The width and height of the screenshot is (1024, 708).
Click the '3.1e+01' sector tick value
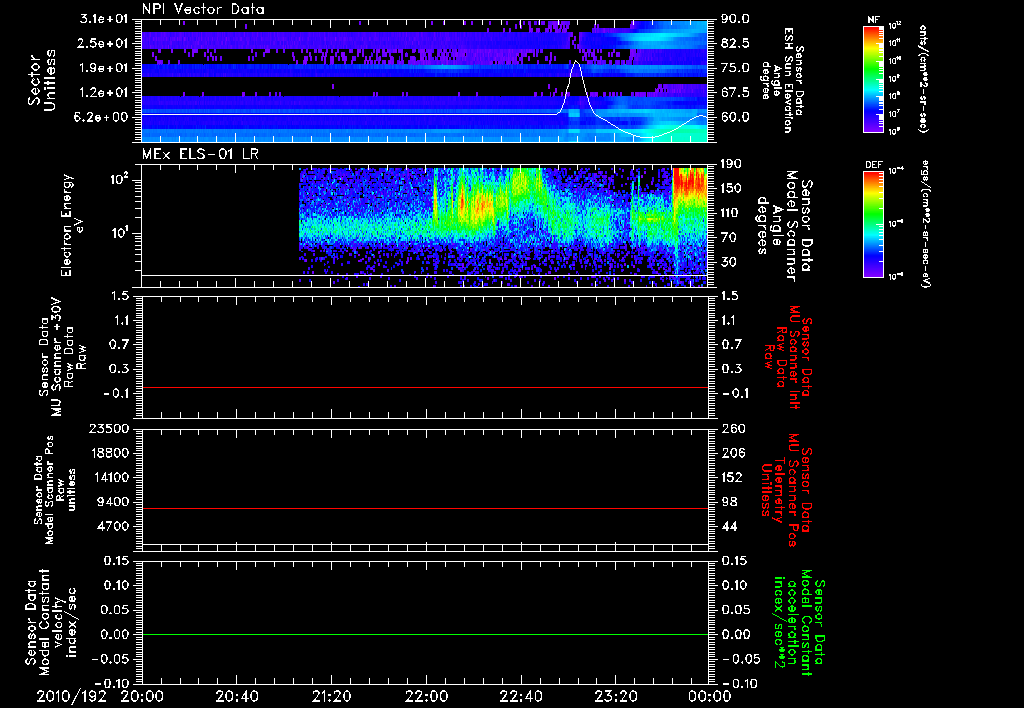(x=104, y=19)
